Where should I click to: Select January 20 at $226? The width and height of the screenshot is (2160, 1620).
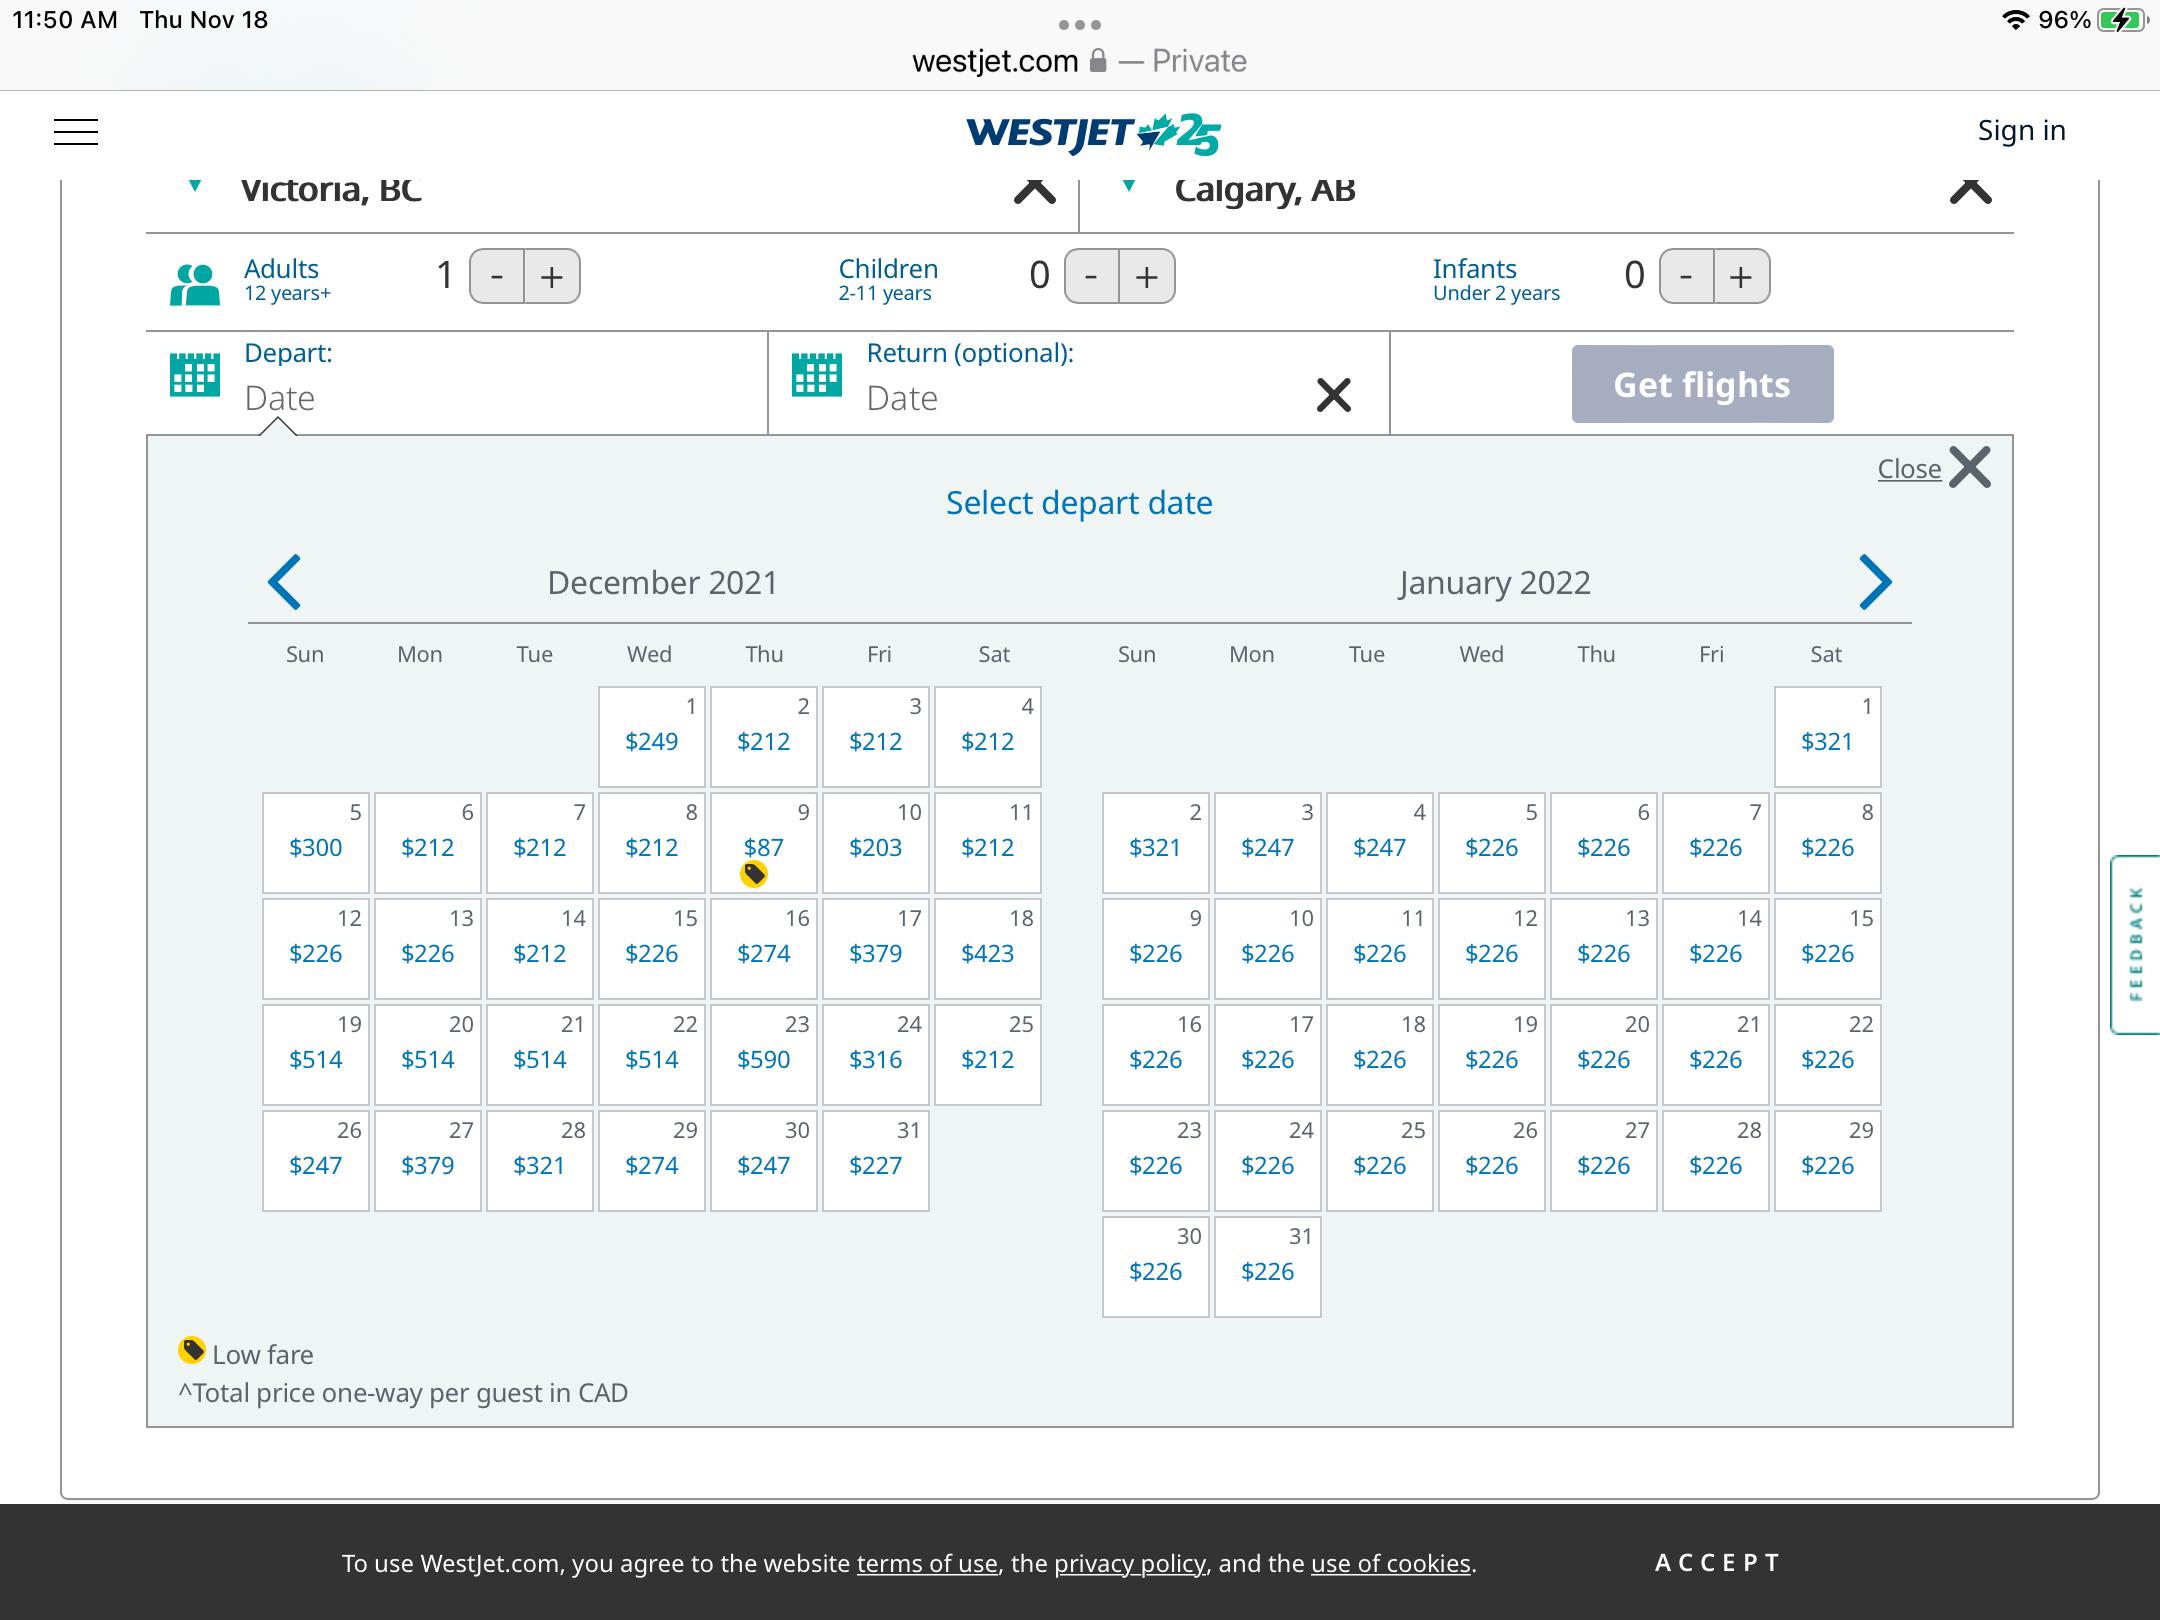(x=1604, y=1055)
